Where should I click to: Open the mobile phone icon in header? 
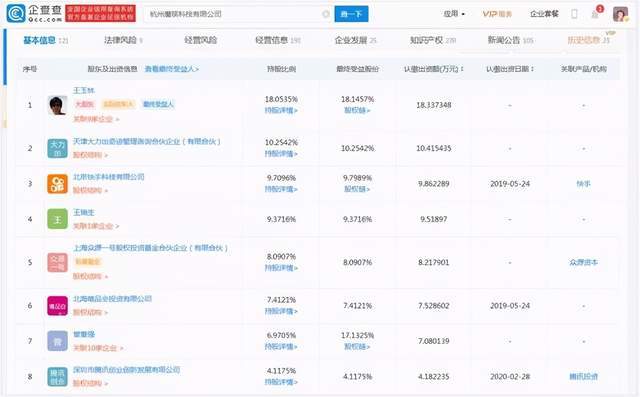pyautogui.click(x=574, y=14)
